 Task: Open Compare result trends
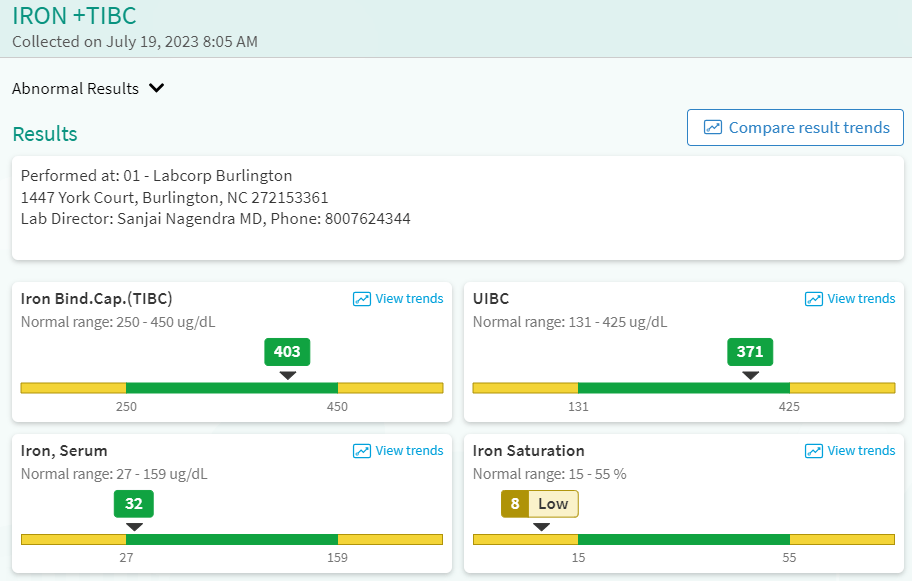tap(808, 128)
